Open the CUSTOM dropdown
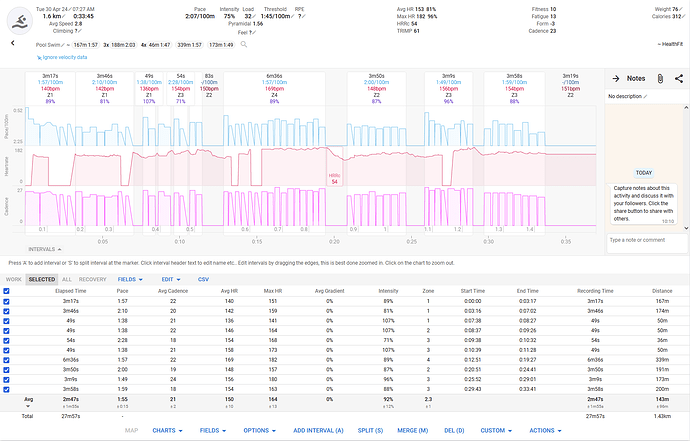This screenshot has height=441, width=690. click(x=496, y=430)
